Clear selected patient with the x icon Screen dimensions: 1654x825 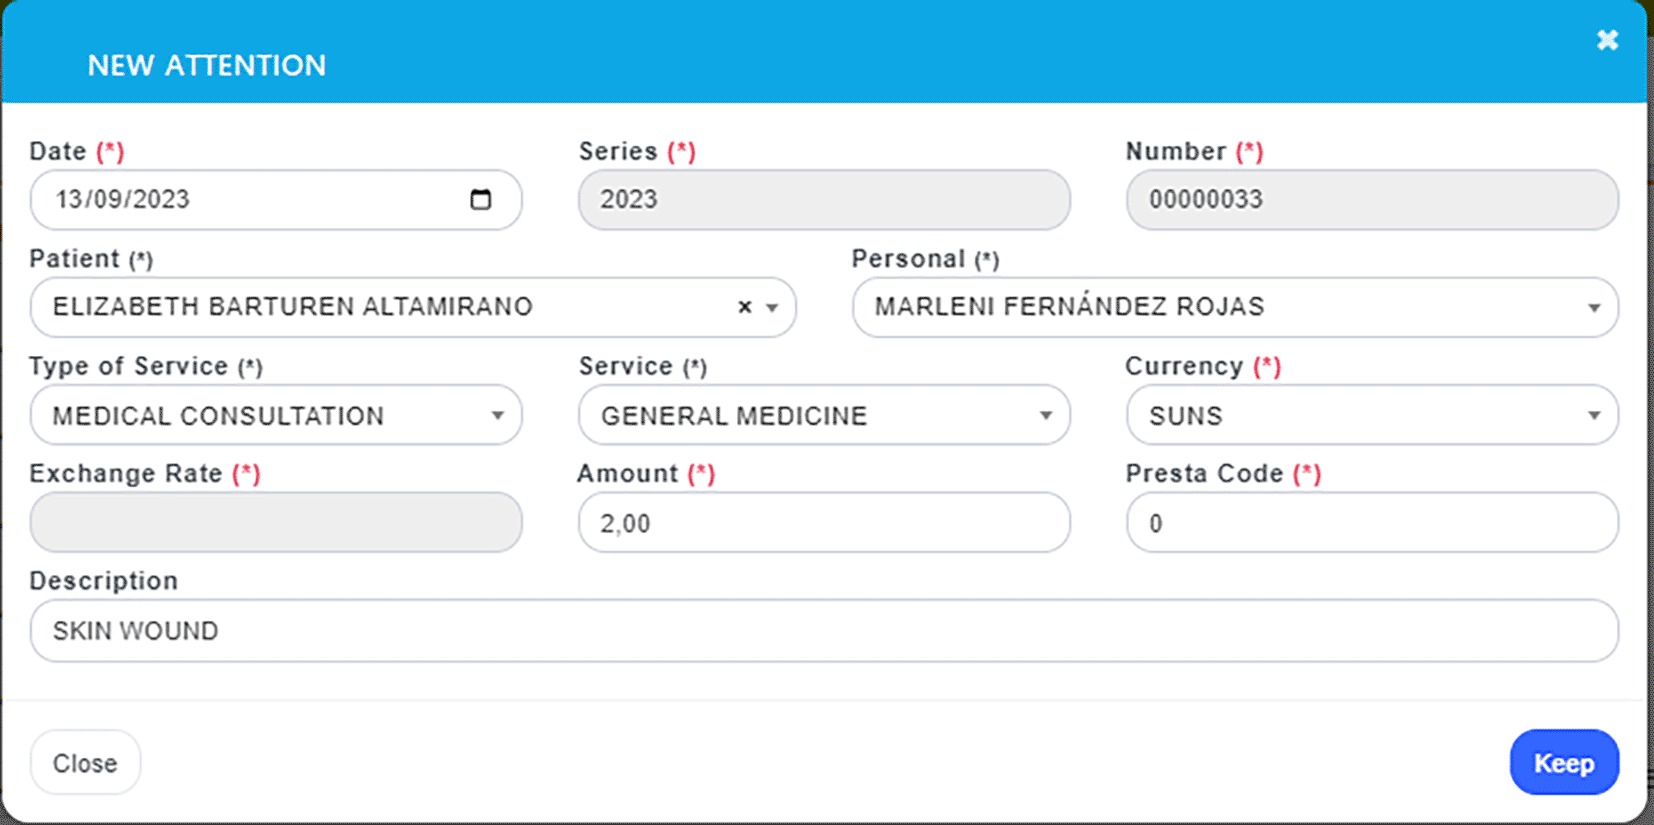click(x=744, y=307)
